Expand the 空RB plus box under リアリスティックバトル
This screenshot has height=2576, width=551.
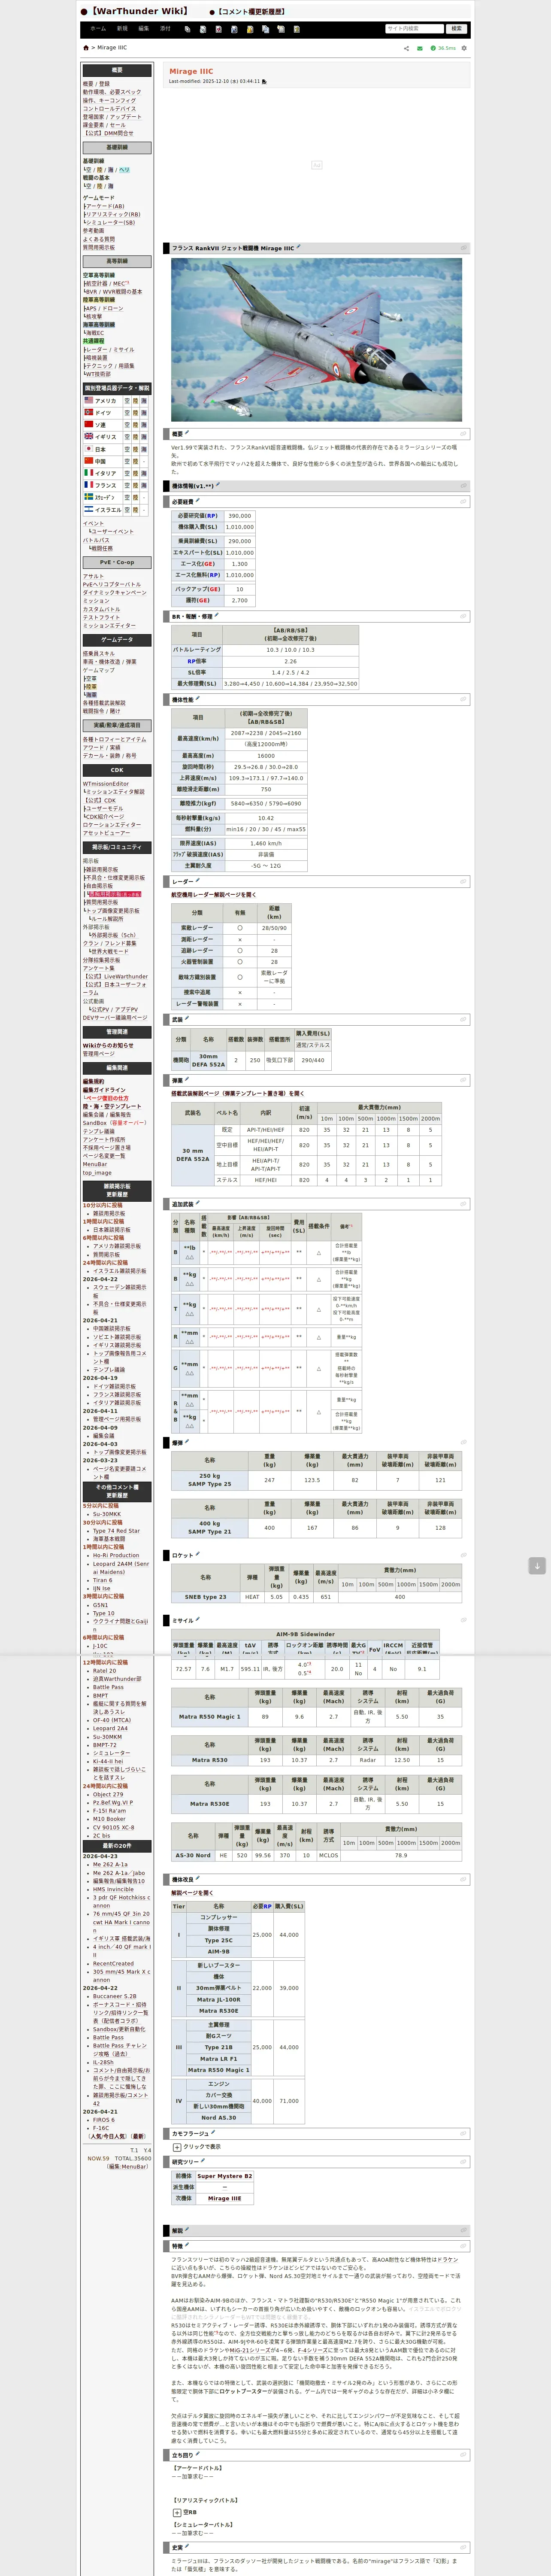[x=177, y=2512]
